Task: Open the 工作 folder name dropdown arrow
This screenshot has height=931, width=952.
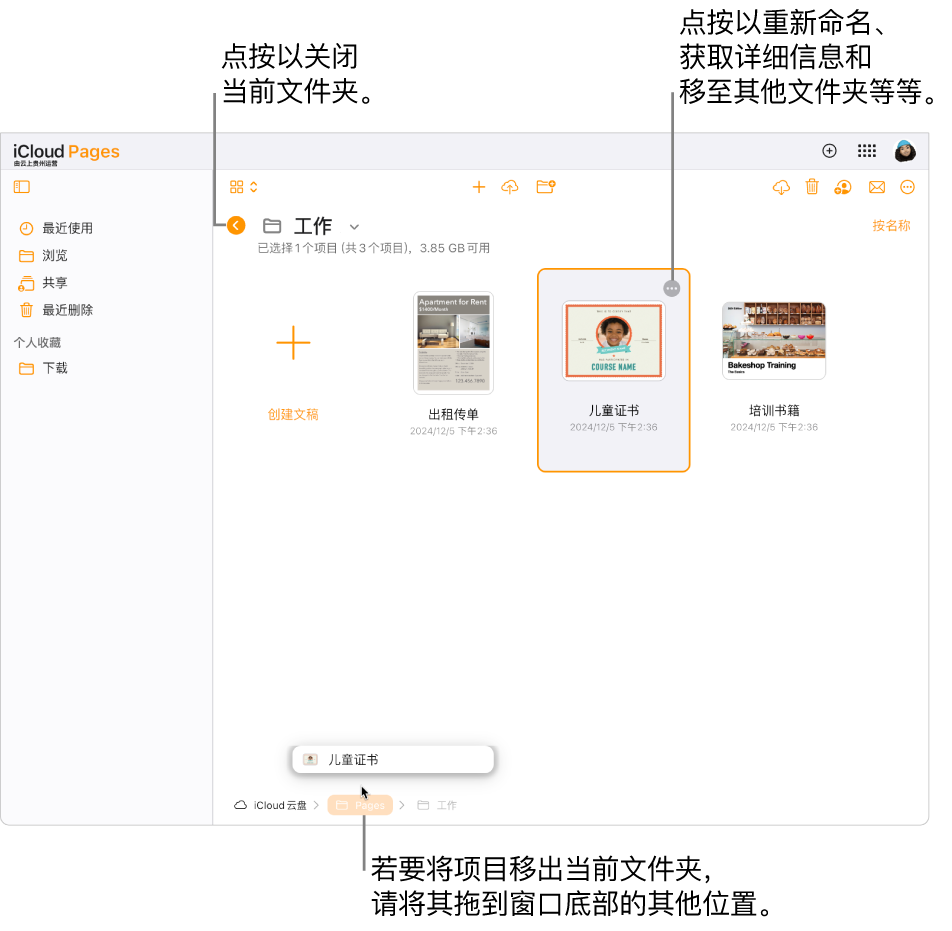Action: 353,227
